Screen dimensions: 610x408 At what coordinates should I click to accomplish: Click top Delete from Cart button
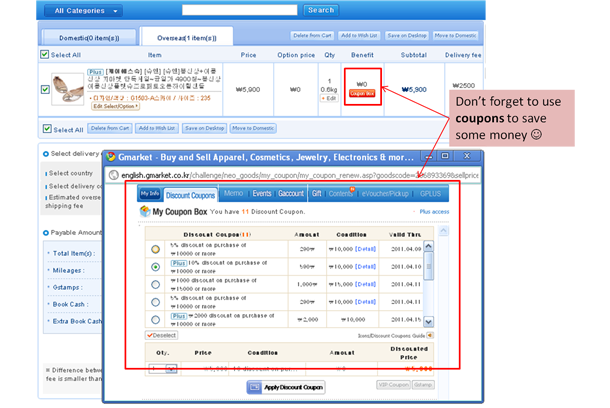[x=312, y=35]
